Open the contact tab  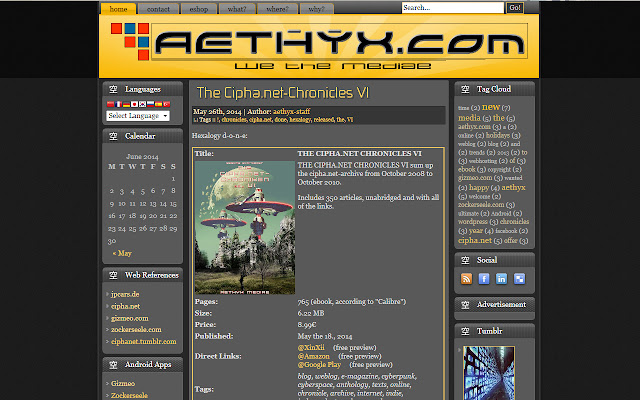coord(158,9)
